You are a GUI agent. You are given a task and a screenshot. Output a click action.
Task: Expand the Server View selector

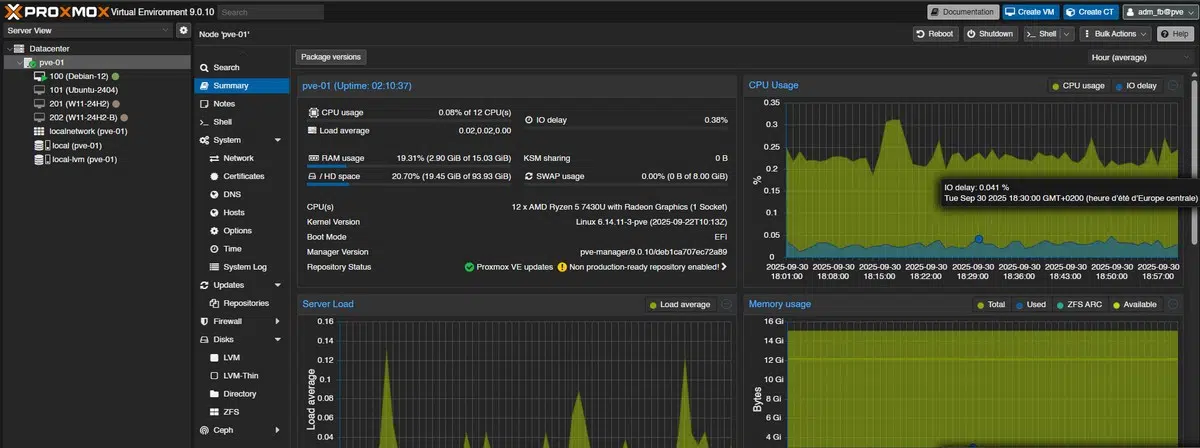(x=86, y=31)
